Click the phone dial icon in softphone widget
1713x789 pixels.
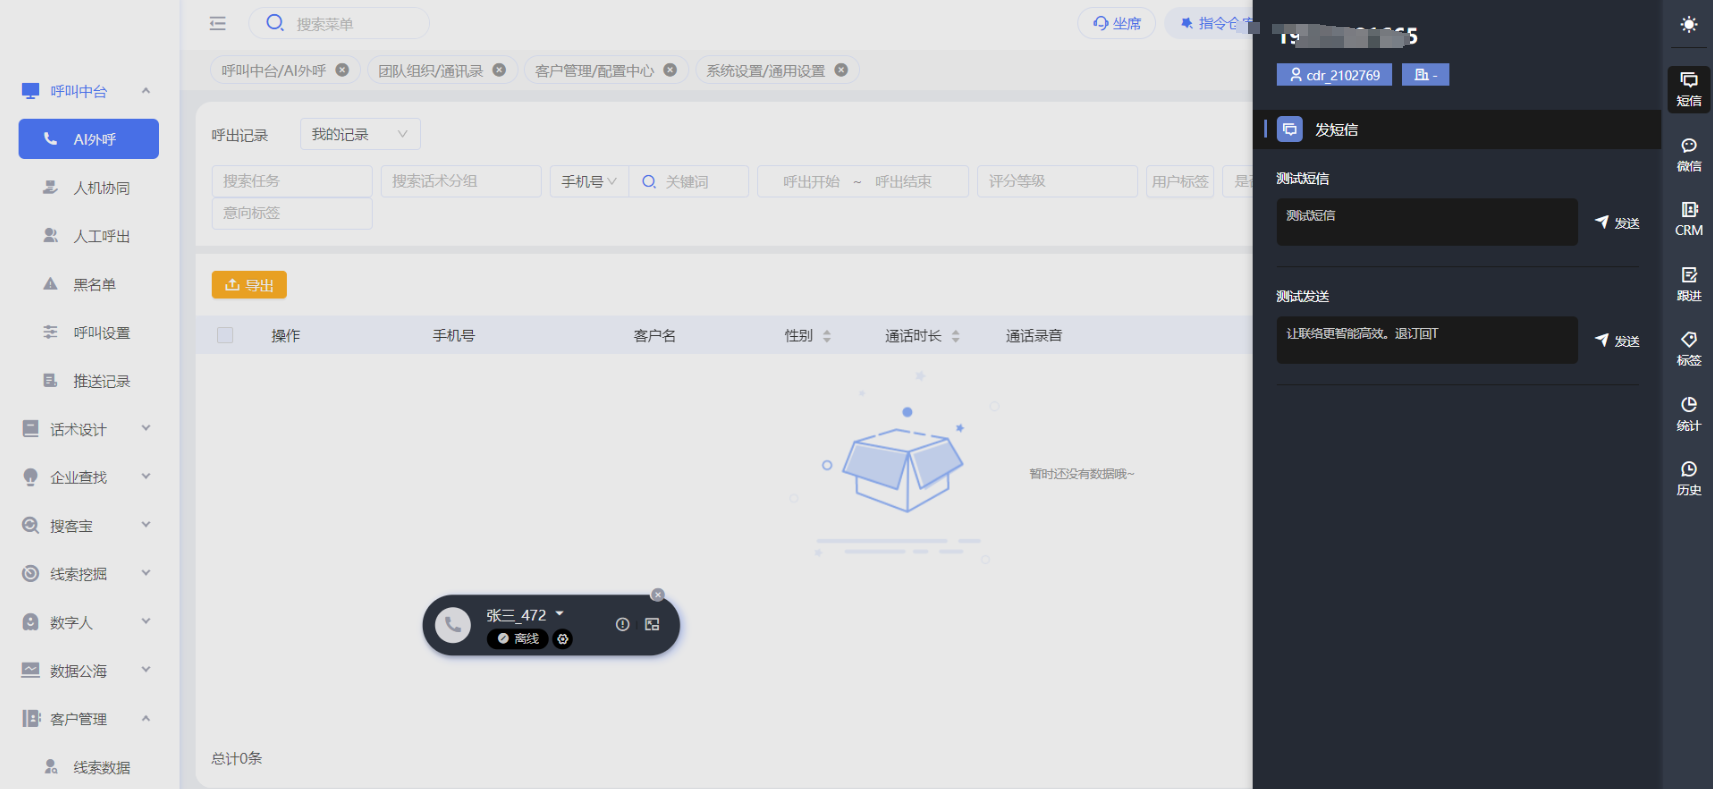[453, 625]
